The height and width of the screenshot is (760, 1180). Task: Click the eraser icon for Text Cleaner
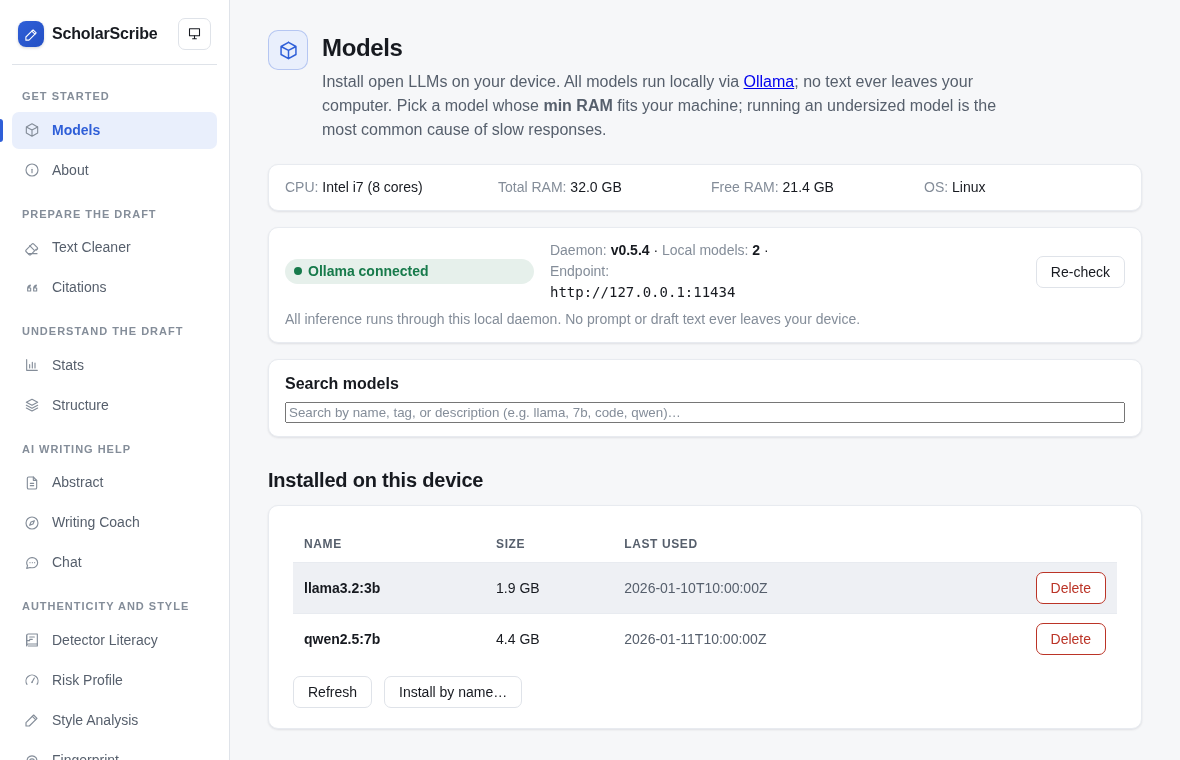(x=32, y=248)
